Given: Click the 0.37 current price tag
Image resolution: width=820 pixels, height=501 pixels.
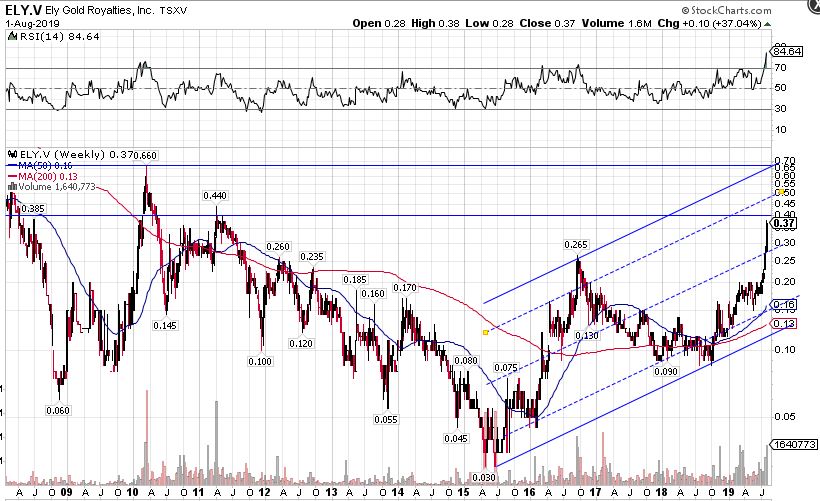Looking at the screenshot, I should tap(784, 223).
